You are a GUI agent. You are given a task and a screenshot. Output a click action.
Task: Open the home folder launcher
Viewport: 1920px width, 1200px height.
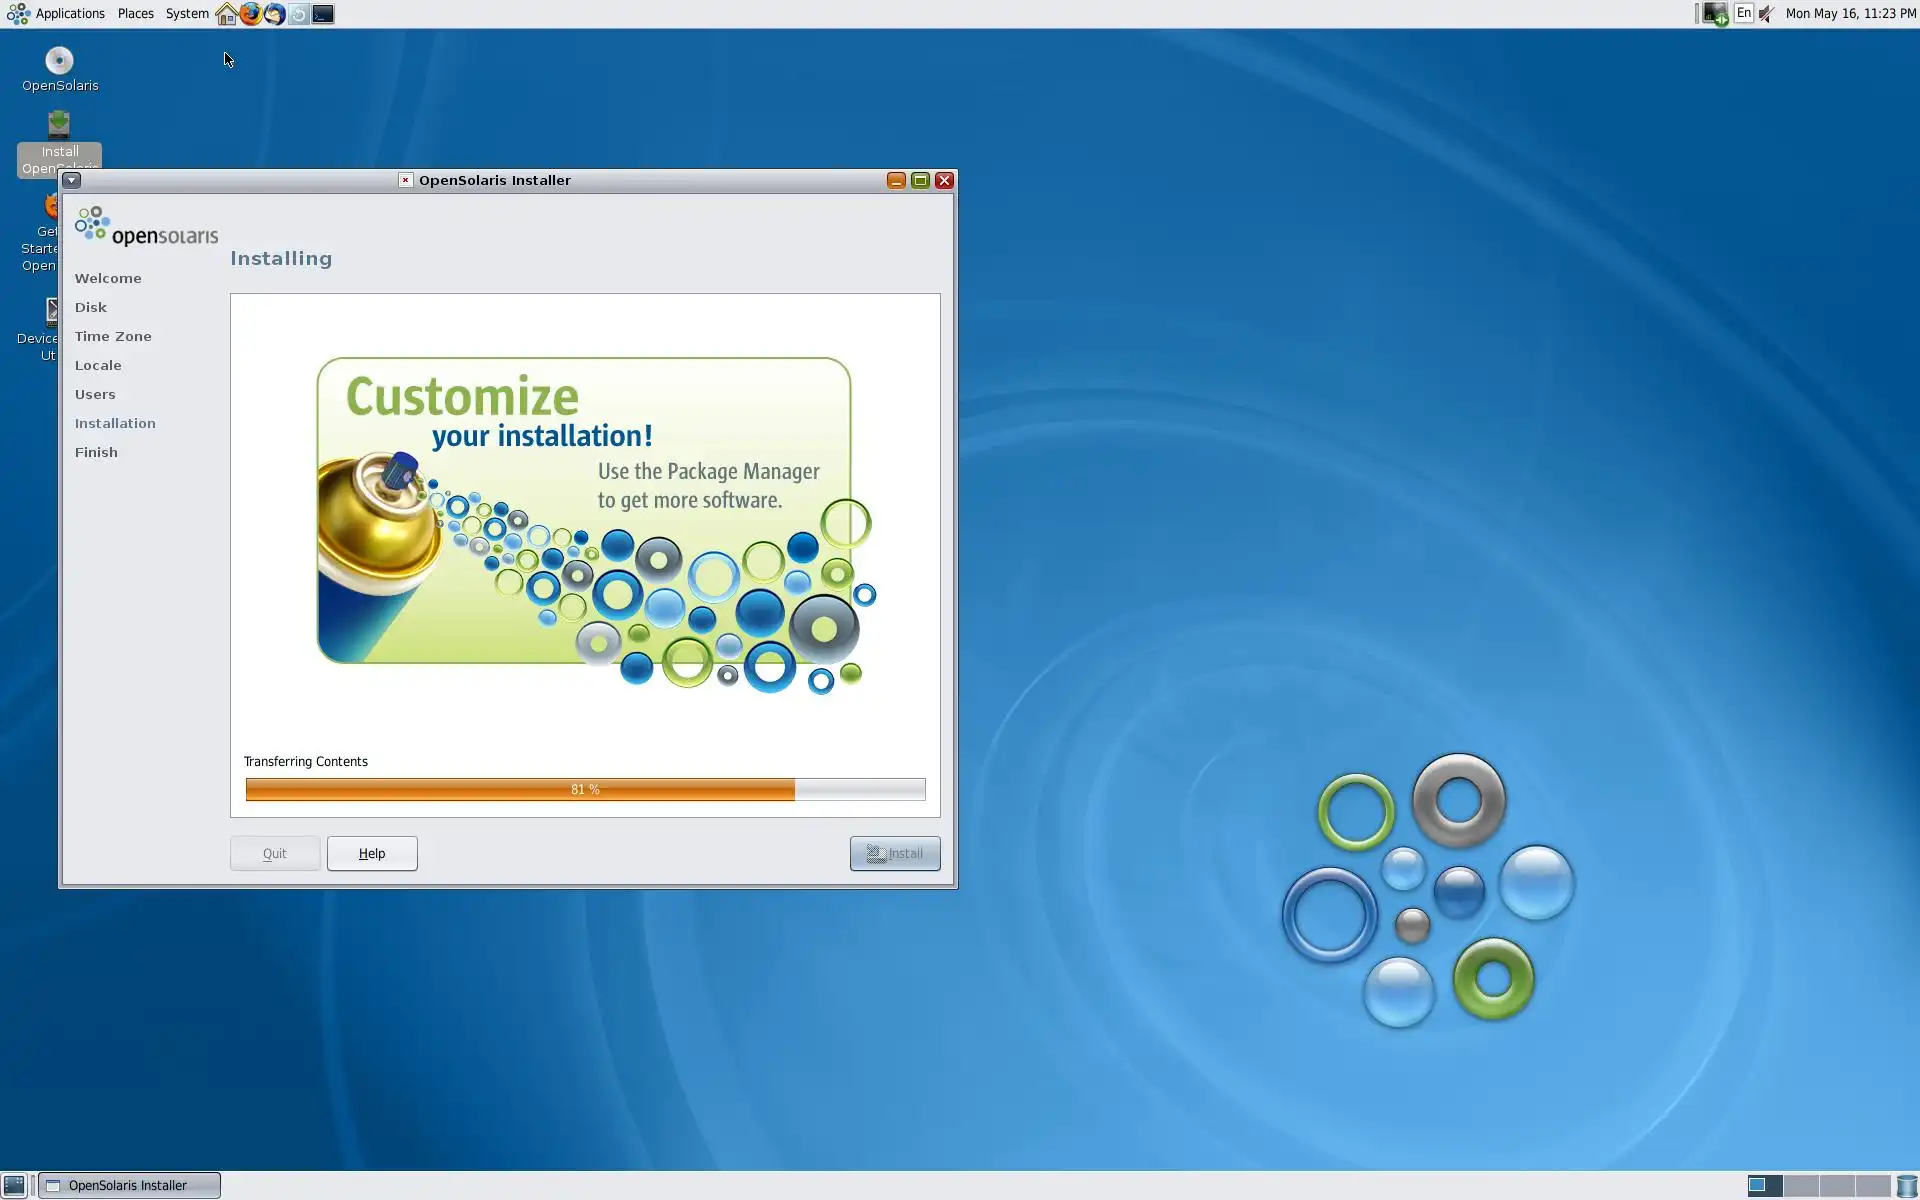(x=226, y=14)
